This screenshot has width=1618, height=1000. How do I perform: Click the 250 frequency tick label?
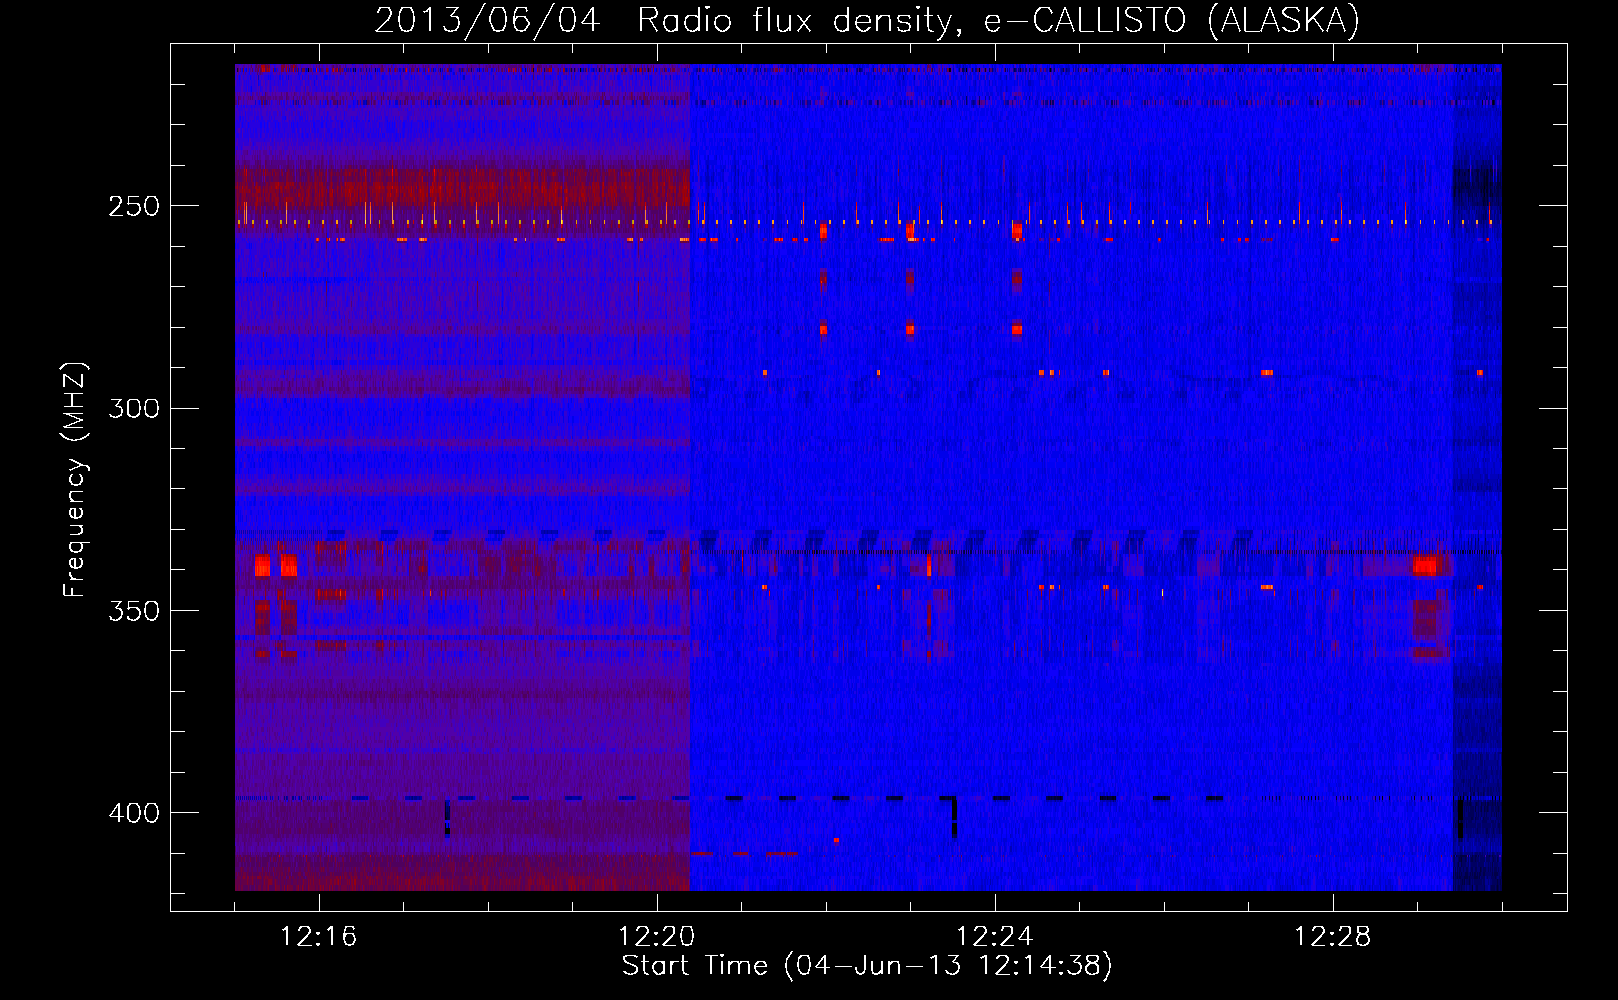(134, 206)
